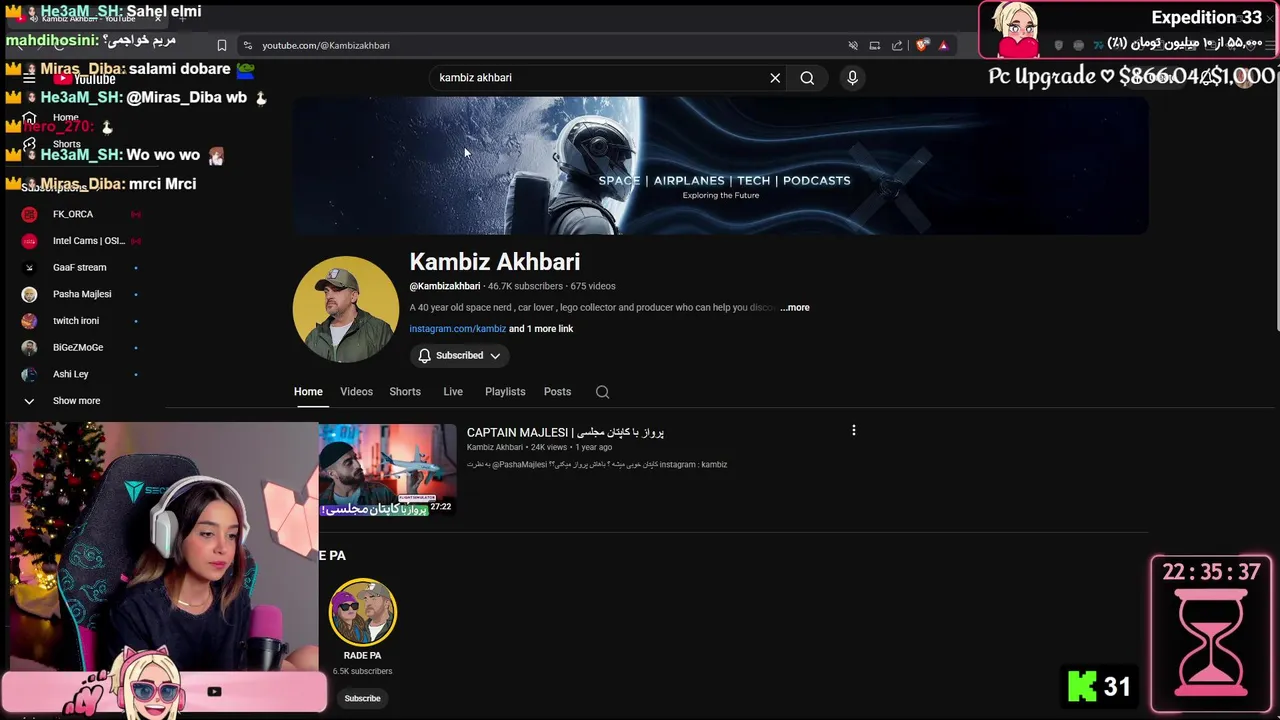
Task: Switch to the Shorts tab
Action: (405, 392)
